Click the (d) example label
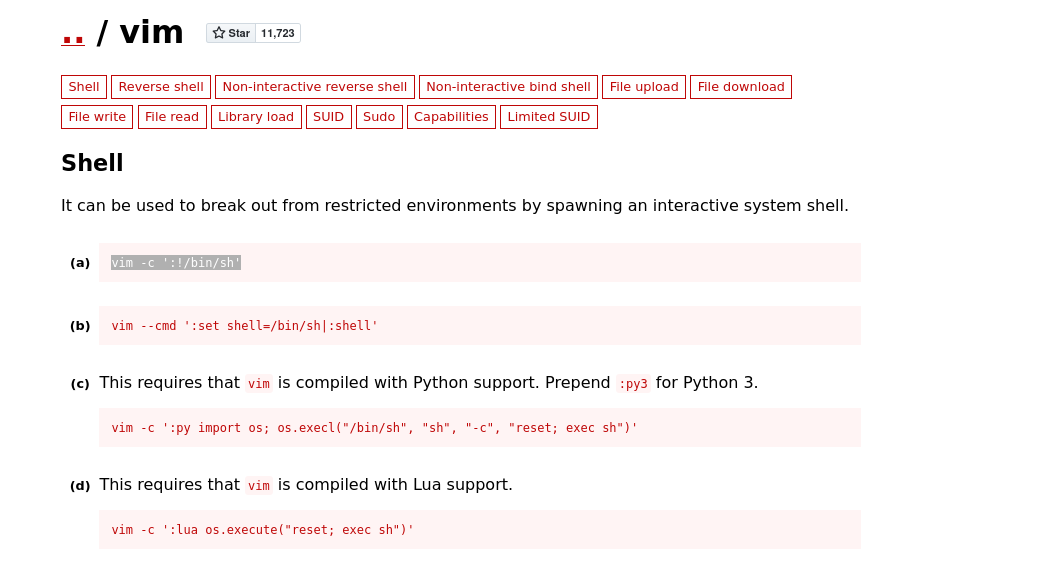1038x564 pixels. [80, 486]
